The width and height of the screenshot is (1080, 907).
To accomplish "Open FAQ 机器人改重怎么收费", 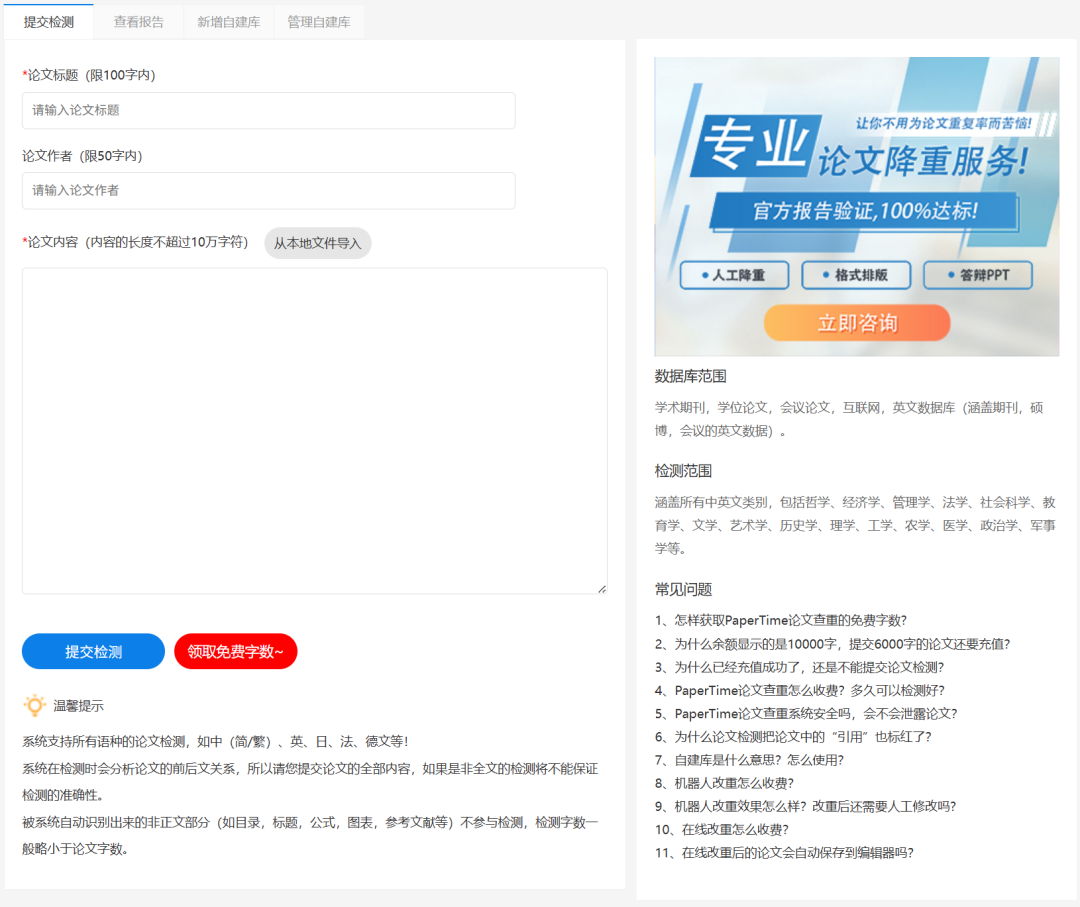I will tap(724, 783).
